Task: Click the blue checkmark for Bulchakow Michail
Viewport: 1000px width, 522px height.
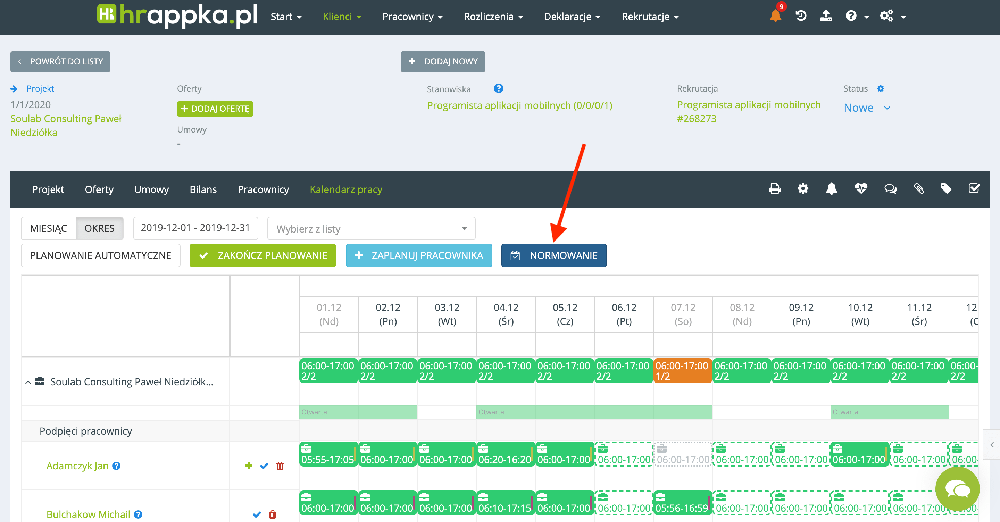Action: click(x=256, y=514)
